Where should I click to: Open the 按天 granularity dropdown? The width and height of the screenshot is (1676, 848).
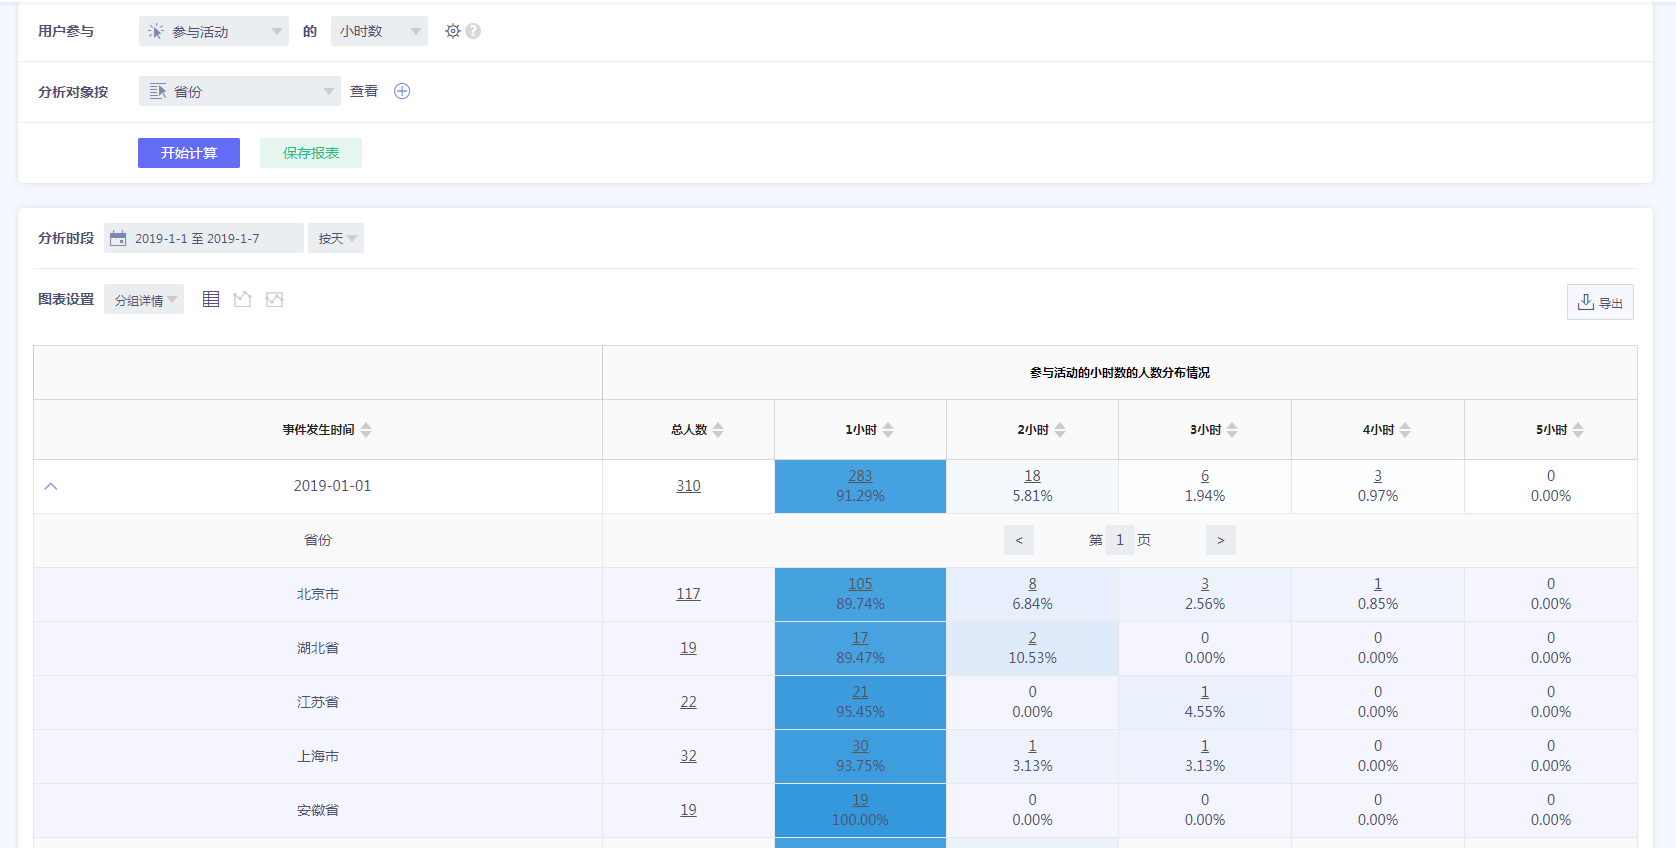pos(336,238)
